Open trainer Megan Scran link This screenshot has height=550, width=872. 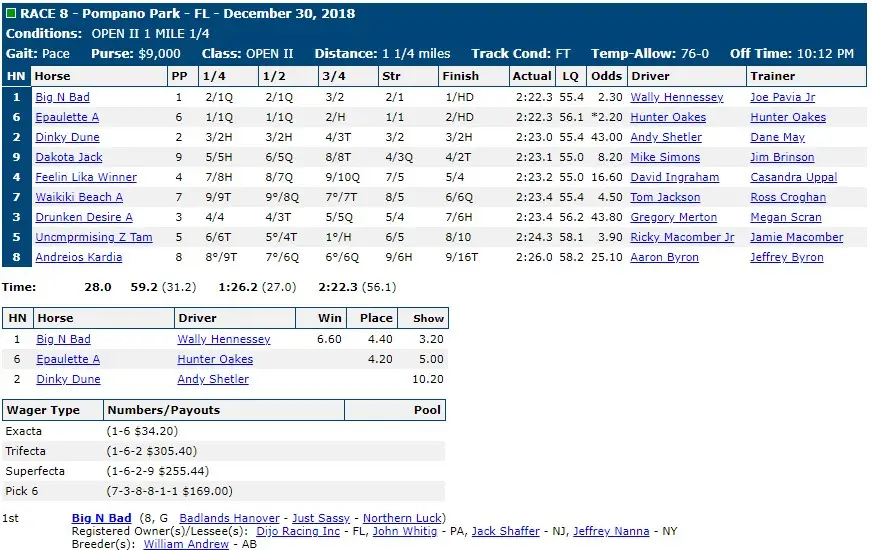[x=786, y=217]
